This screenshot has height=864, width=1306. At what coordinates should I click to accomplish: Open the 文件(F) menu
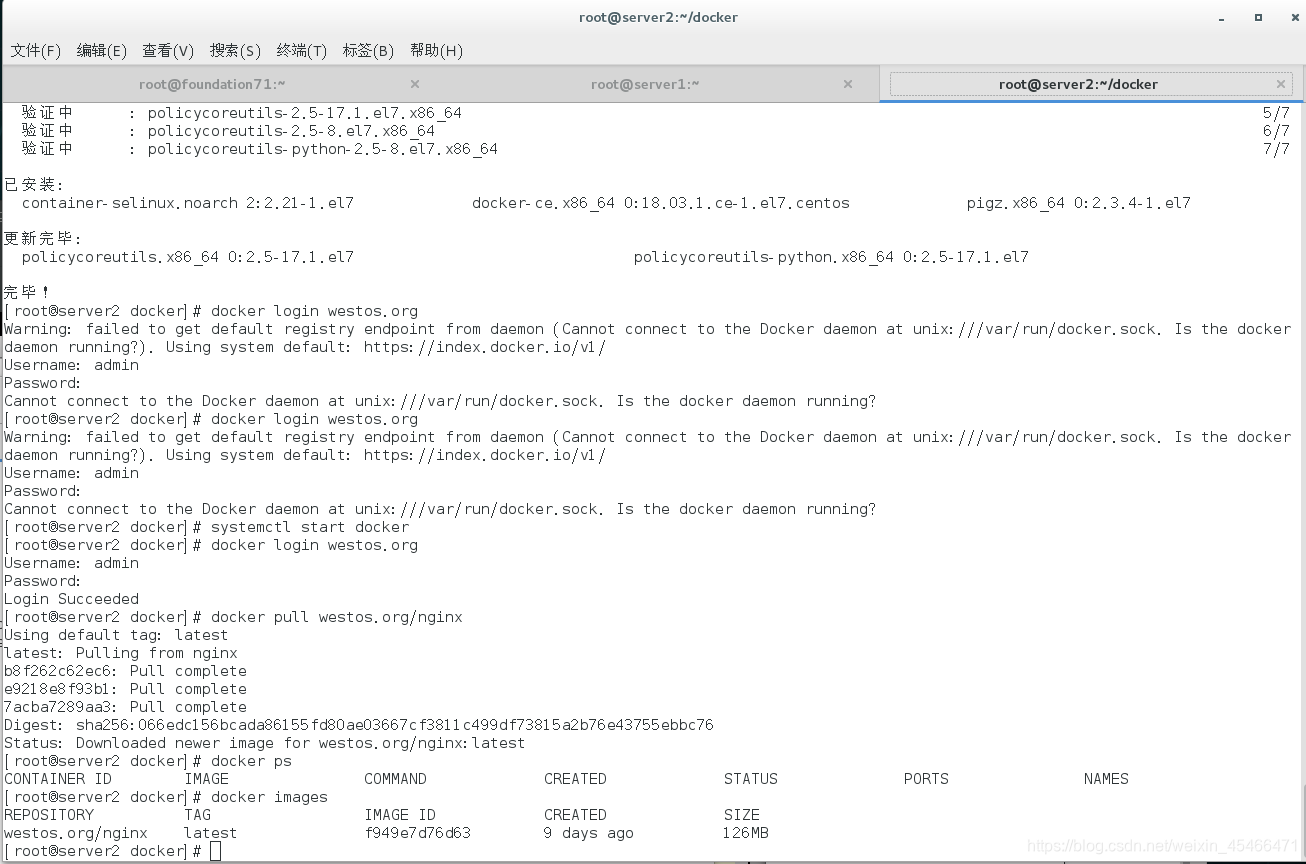click(36, 50)
